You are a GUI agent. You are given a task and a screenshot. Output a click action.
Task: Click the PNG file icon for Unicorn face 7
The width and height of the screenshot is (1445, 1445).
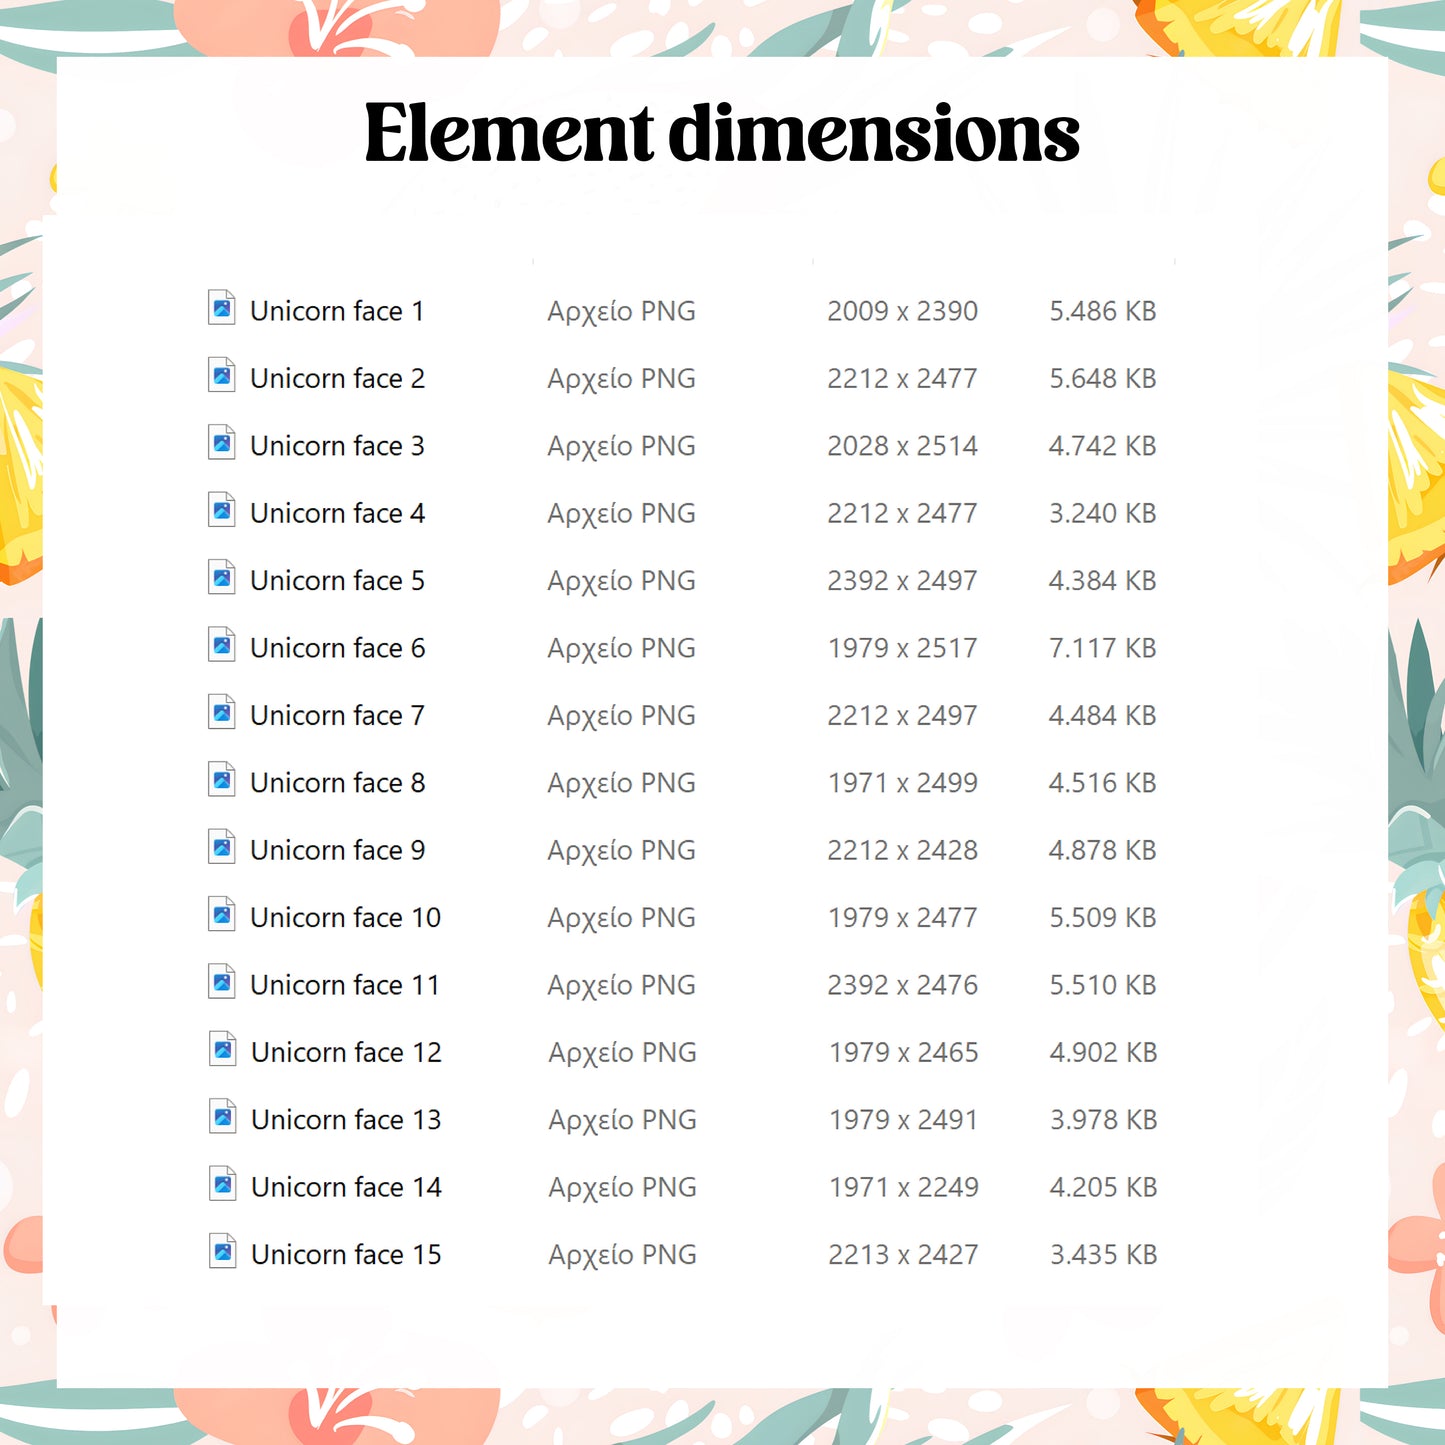(222, 712)
